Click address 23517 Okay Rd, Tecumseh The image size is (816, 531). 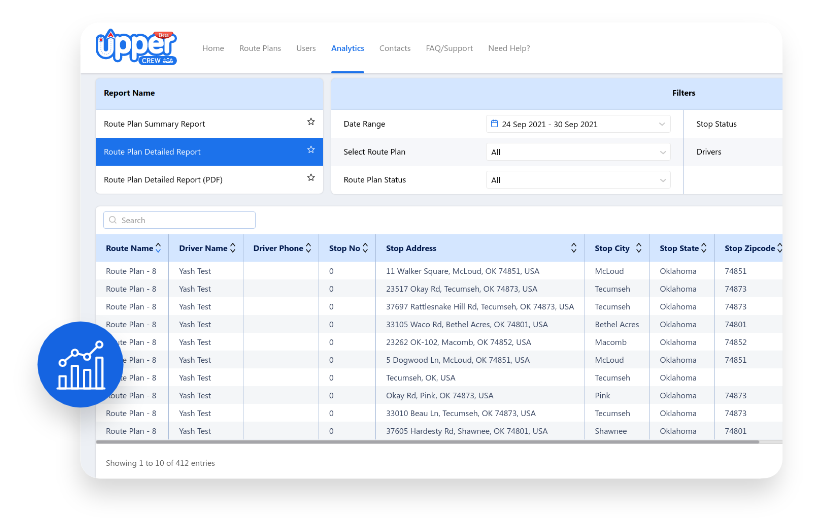tap(462, 289)
